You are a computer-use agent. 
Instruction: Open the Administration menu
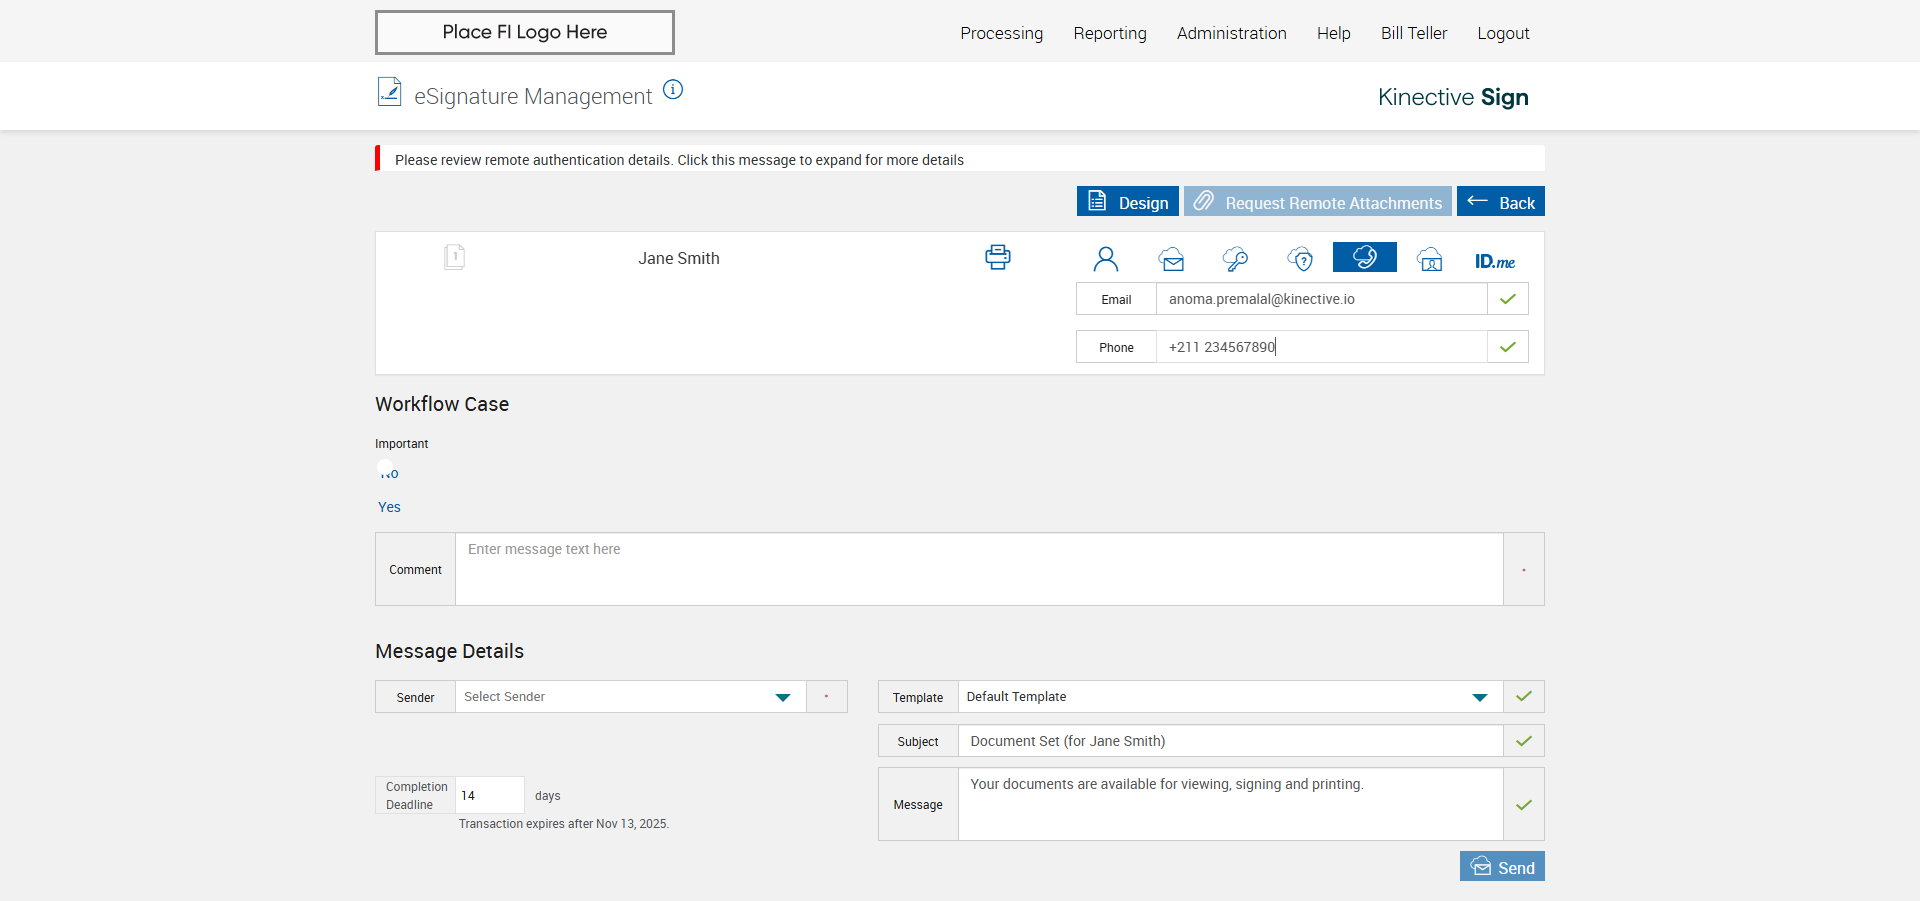[x=1231, y=33]
